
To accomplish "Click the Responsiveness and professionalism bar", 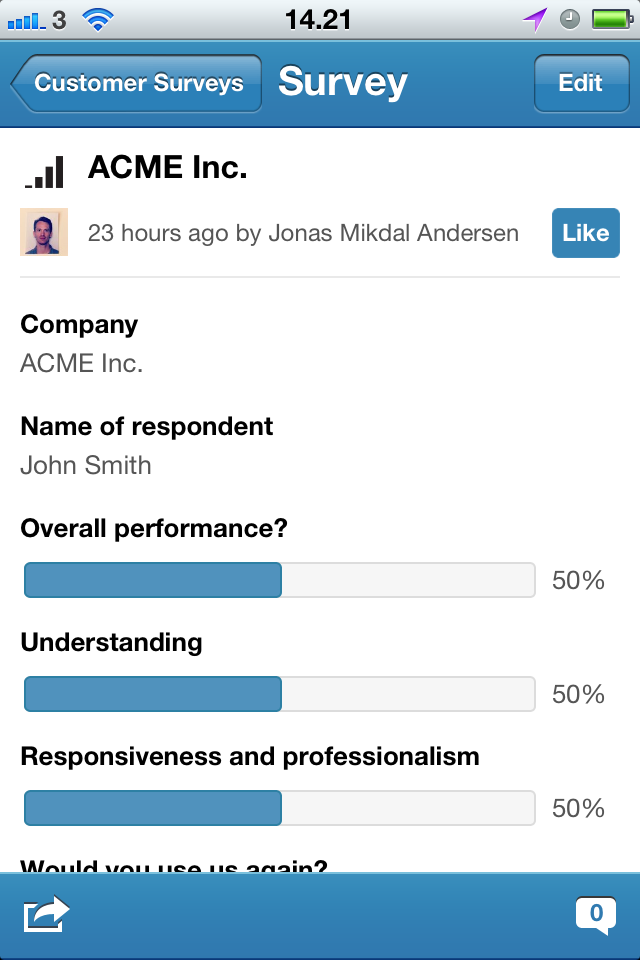I will click(x=279, y=808).
